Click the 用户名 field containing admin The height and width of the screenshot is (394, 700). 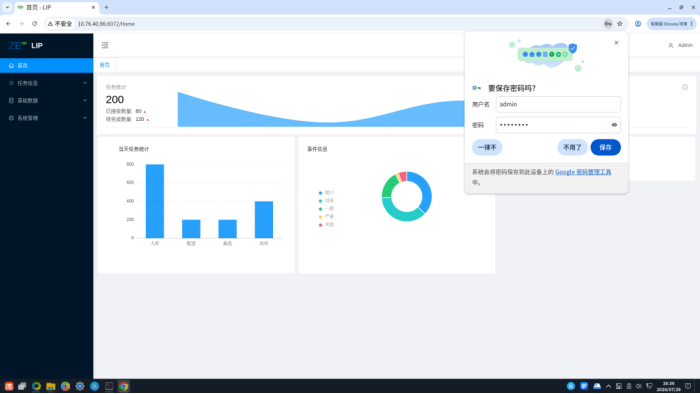558,104
